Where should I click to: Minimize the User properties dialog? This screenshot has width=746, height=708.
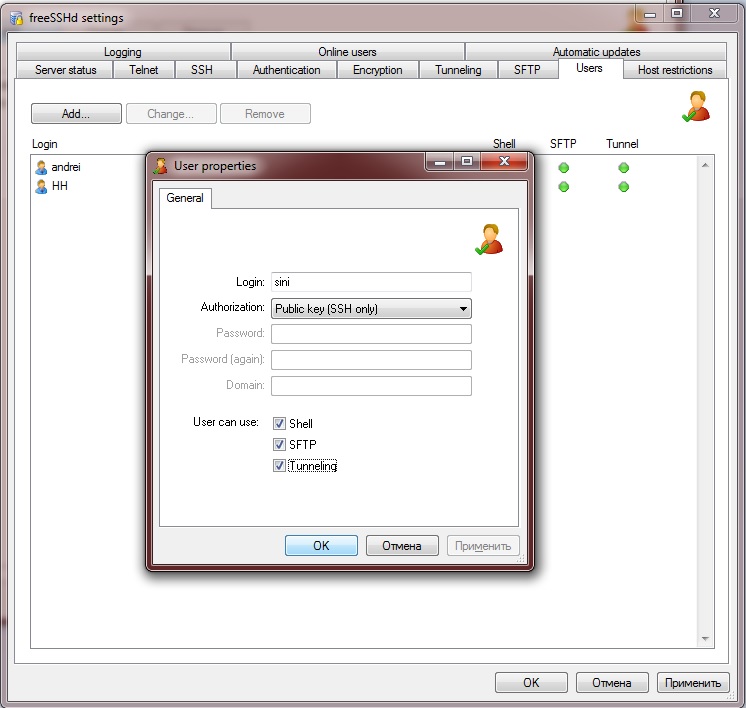440,161
